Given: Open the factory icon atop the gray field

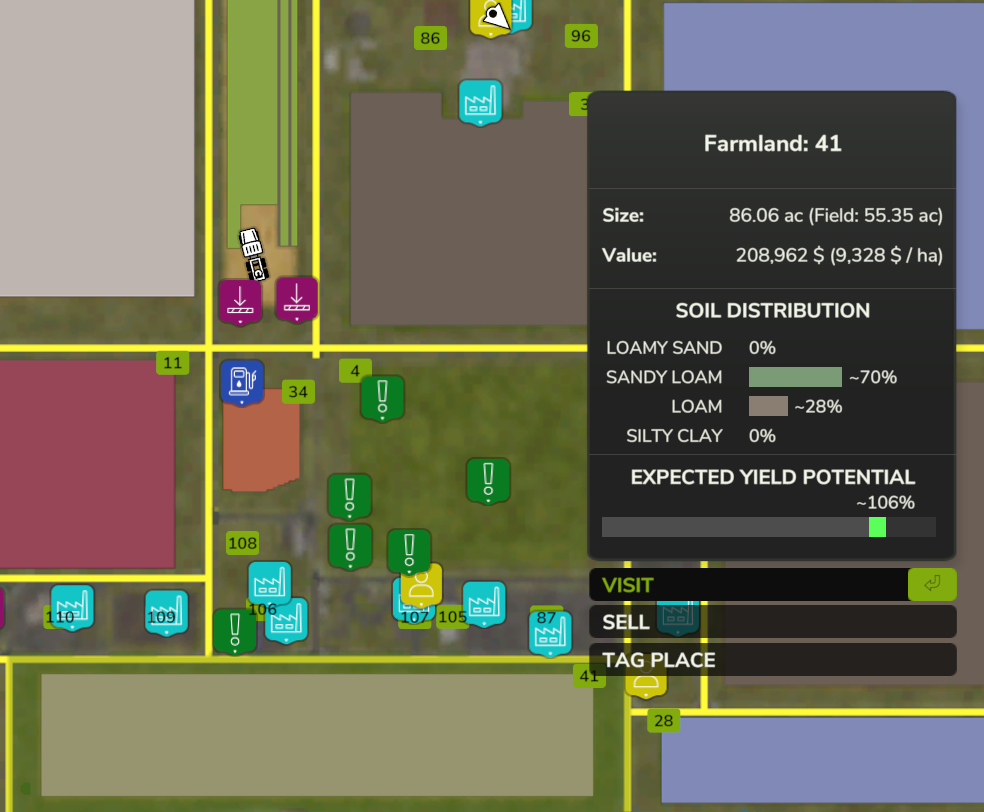Looking at the screenshot, I should tap(480, 102).
